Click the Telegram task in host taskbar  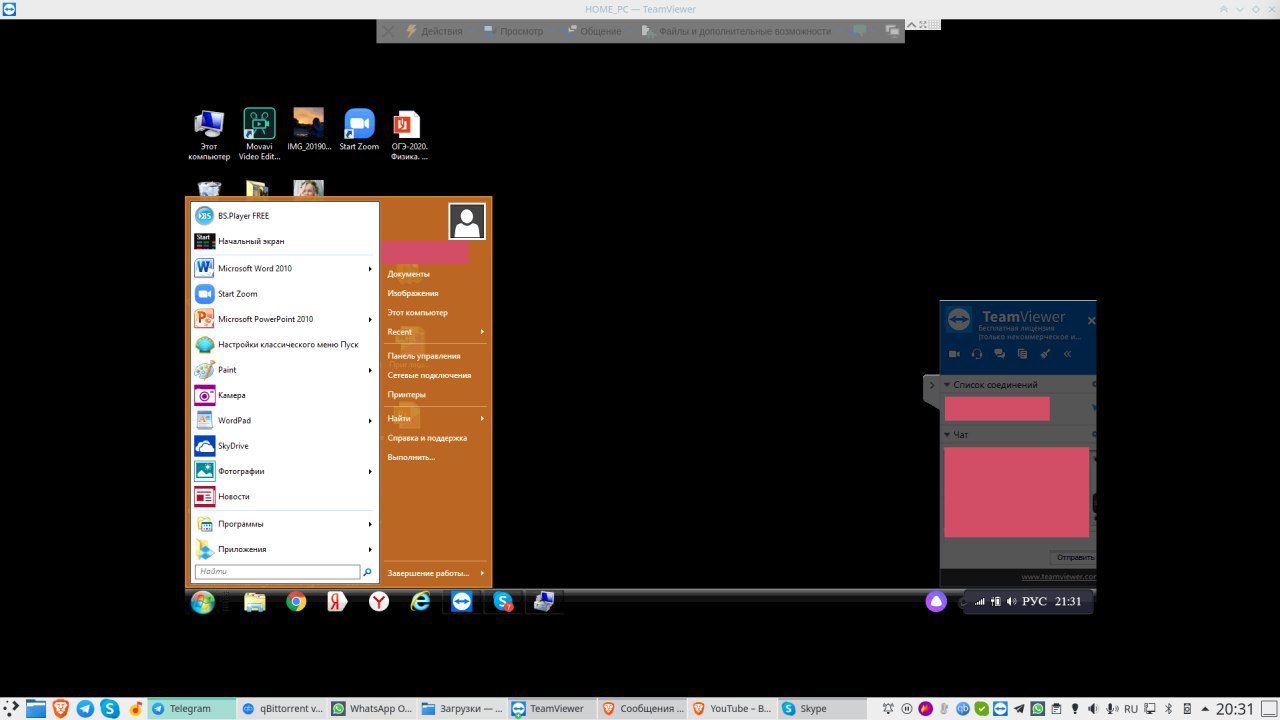click(192, 708)
